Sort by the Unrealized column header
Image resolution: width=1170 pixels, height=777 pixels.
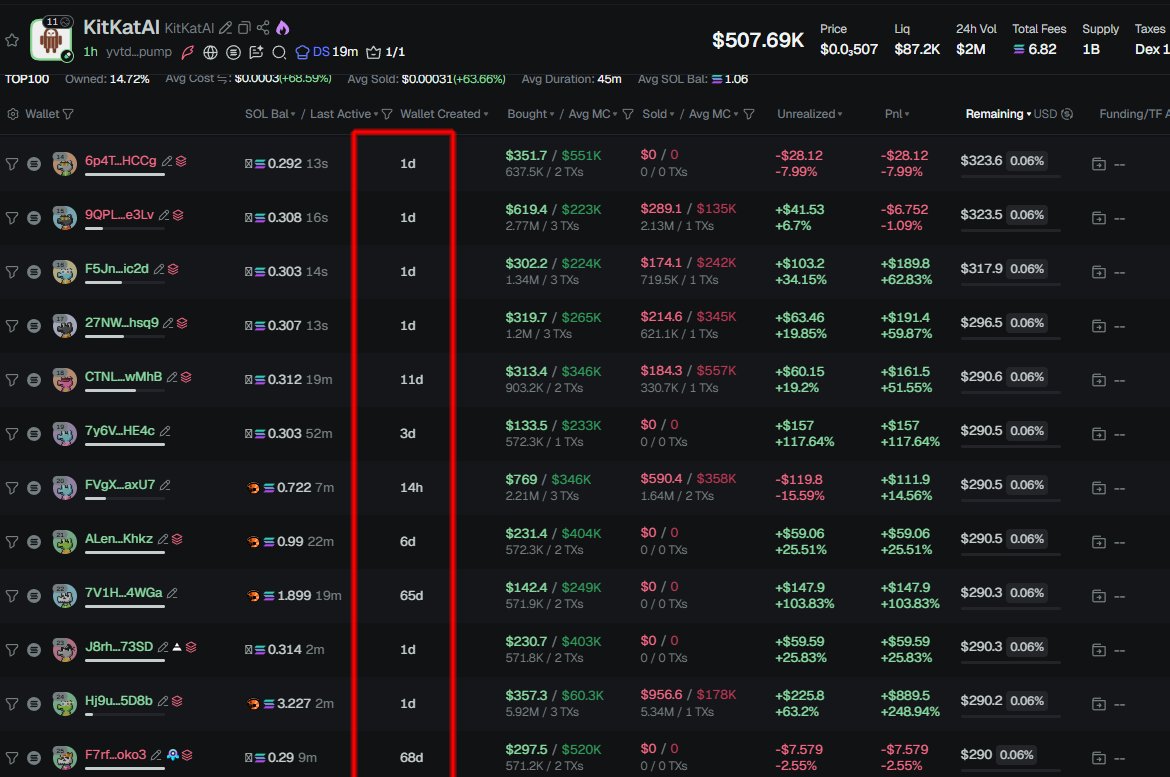click(x=809, y=114)
